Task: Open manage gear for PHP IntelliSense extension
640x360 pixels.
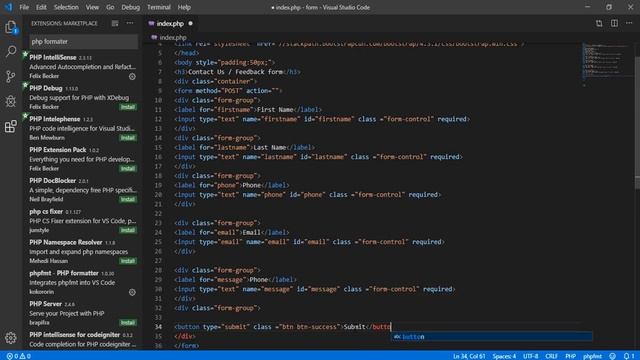Action: click(132, 76)
